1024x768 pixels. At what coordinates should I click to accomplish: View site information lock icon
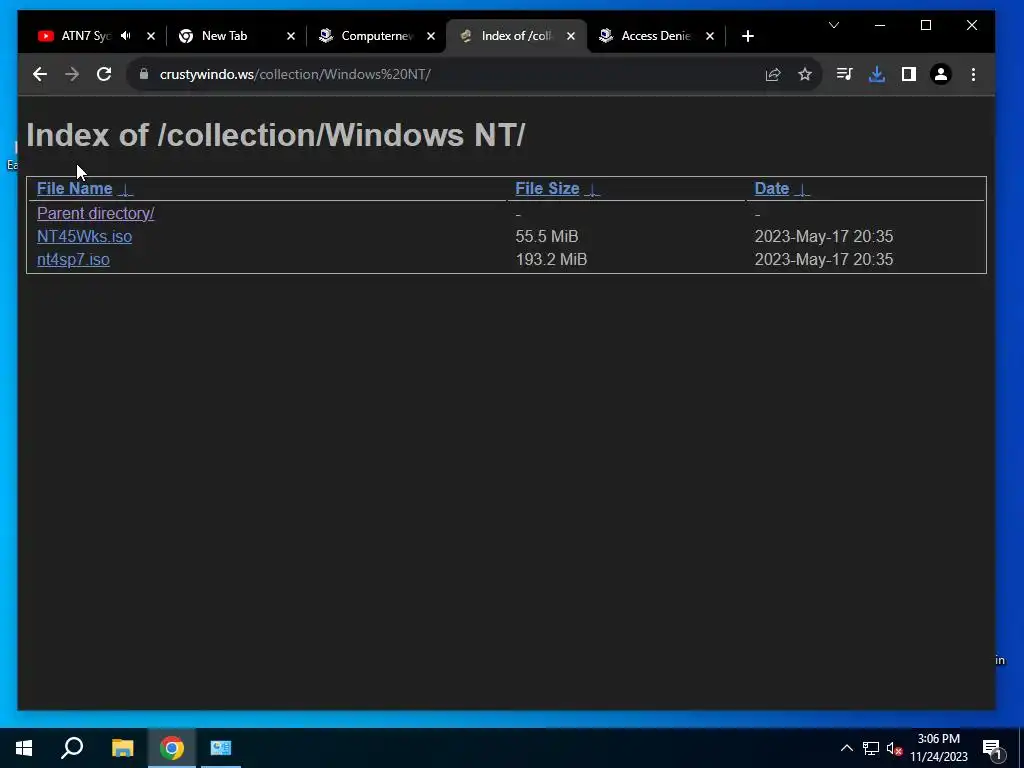(x=144, y=74)
